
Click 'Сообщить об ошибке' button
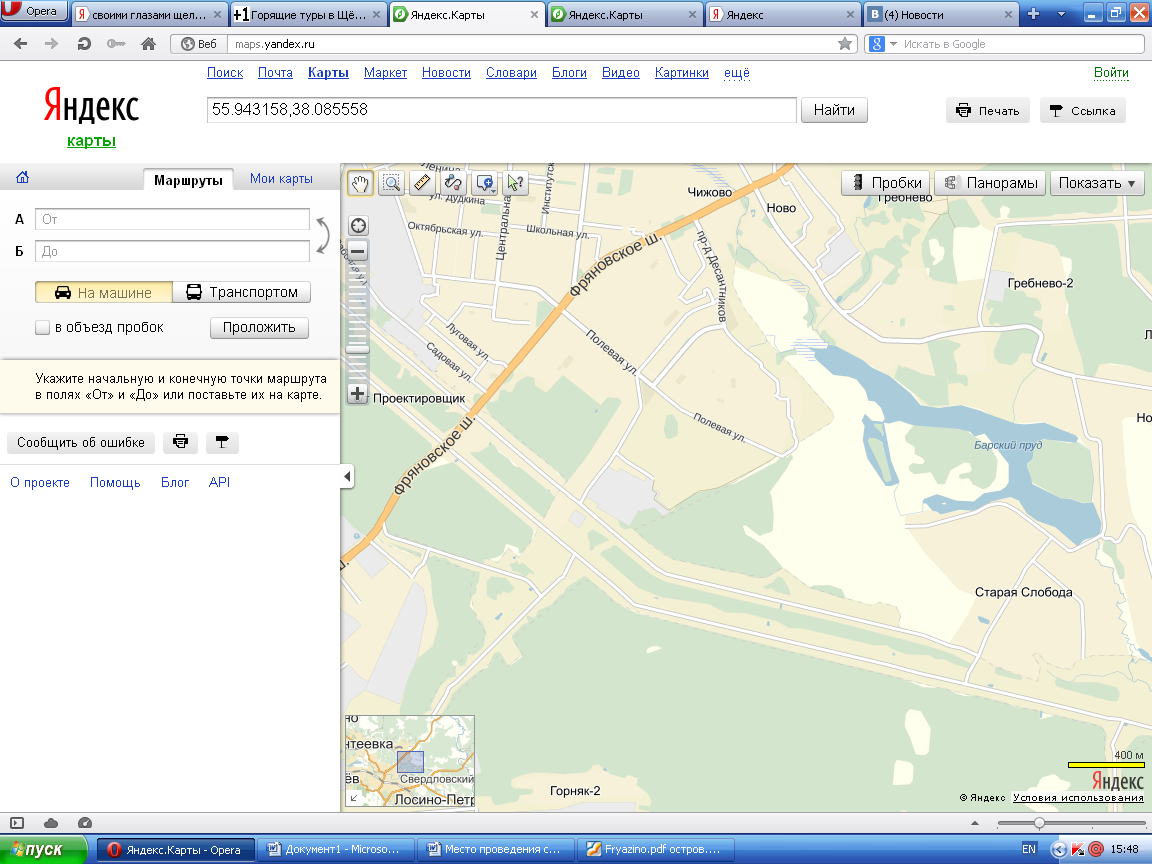[x=81, y=442]
